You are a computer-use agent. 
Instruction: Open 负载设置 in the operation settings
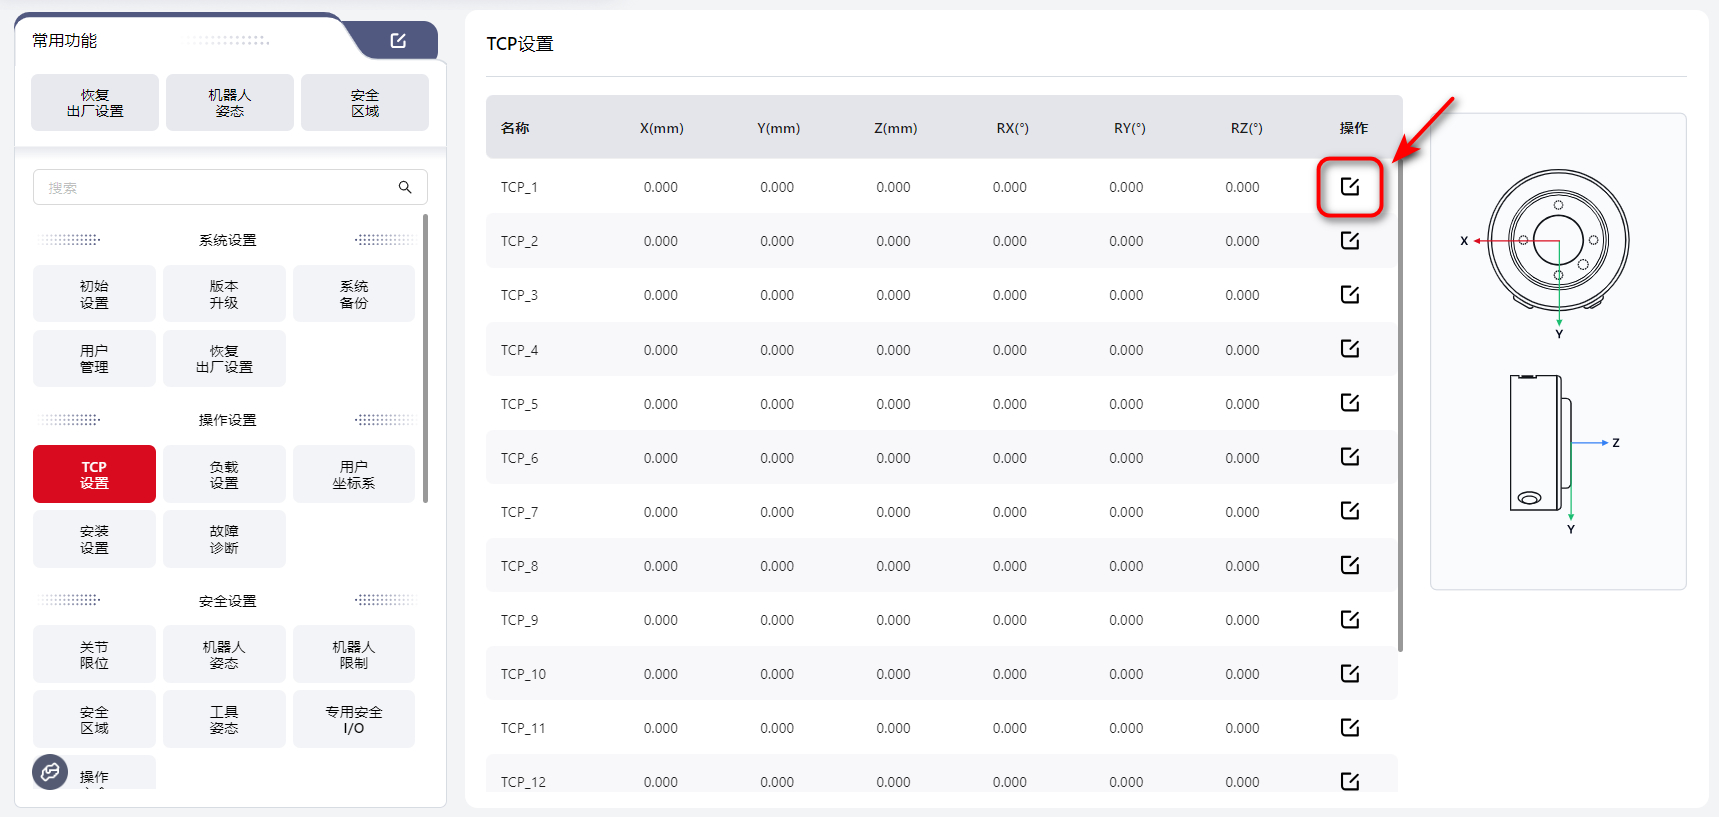[x=224, y=474]
